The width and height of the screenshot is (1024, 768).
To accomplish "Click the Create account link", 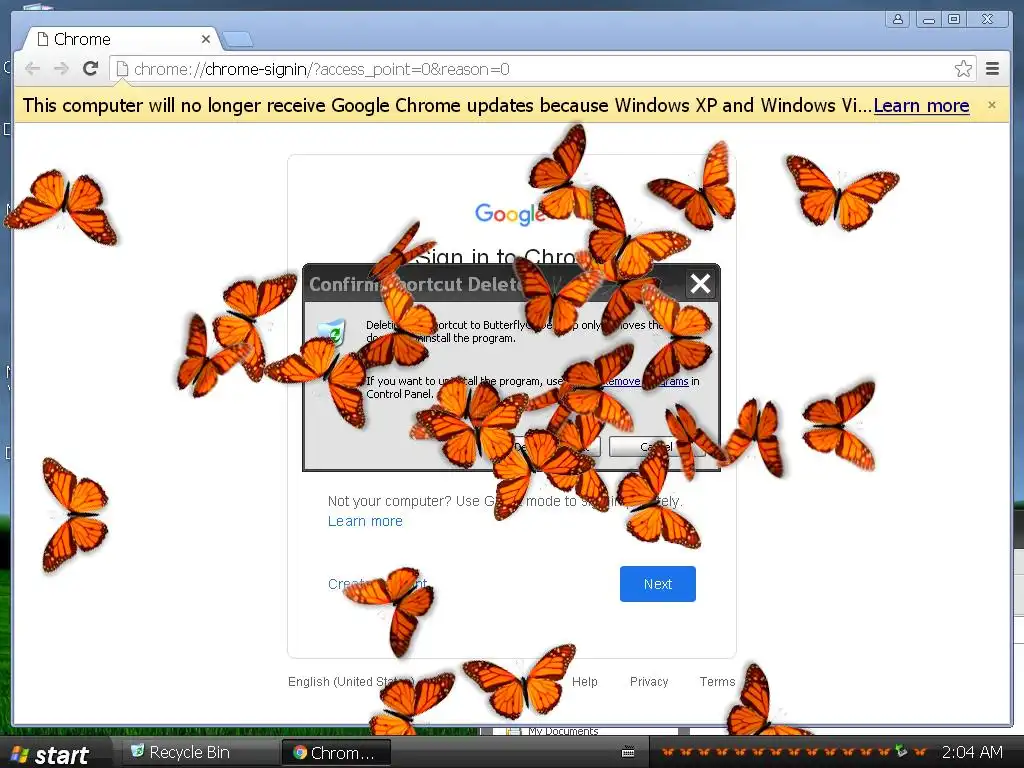I will point(377,584).
